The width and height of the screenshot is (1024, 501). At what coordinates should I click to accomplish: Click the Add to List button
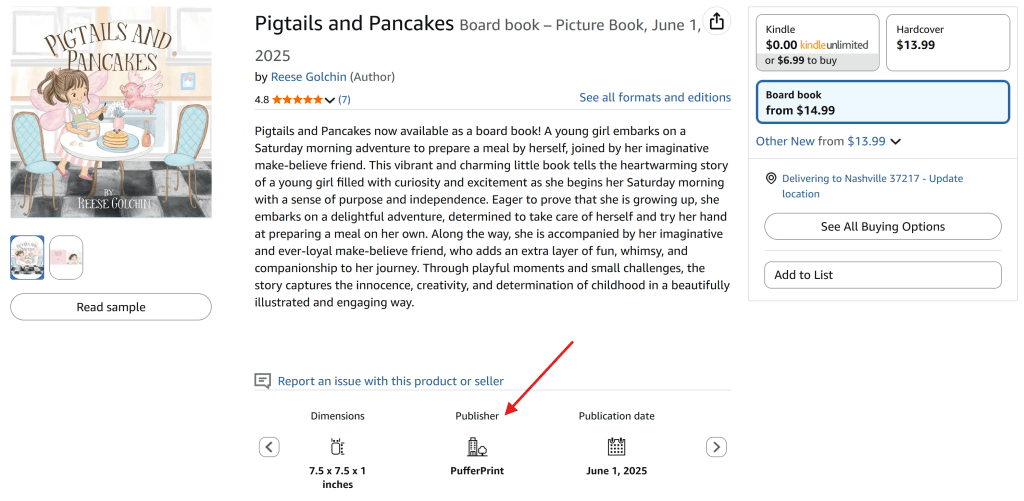[x=882, y=275]
